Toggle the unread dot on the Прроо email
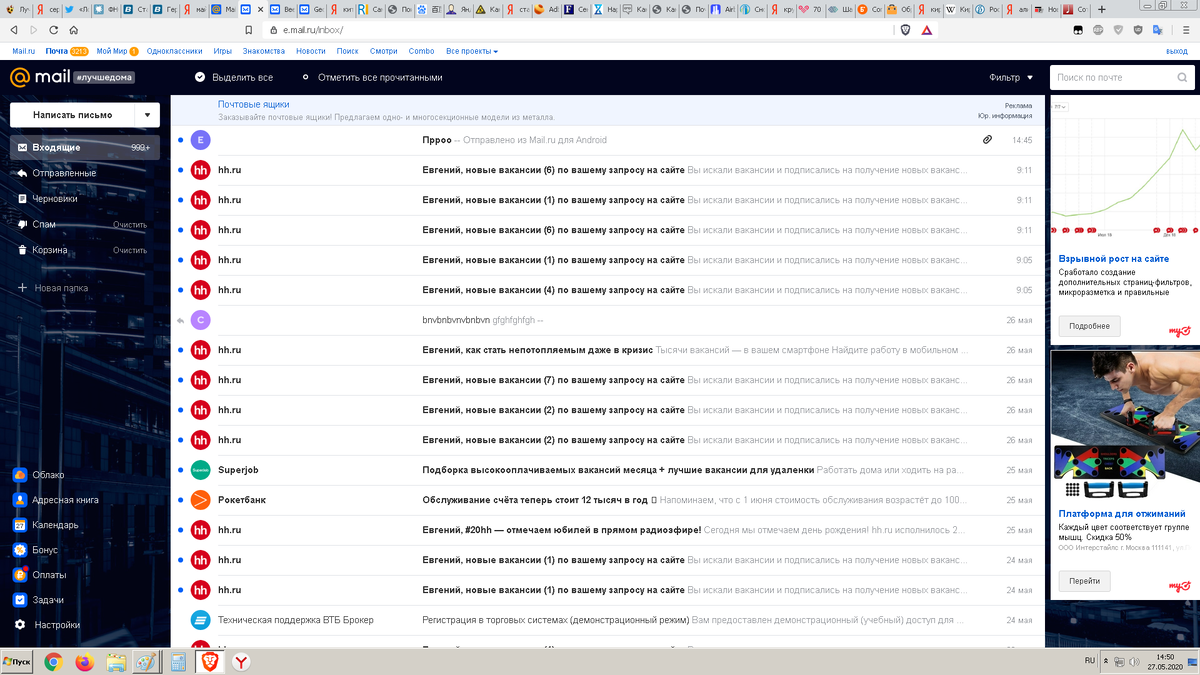The image size is (1200, 675). pos(180,140)
